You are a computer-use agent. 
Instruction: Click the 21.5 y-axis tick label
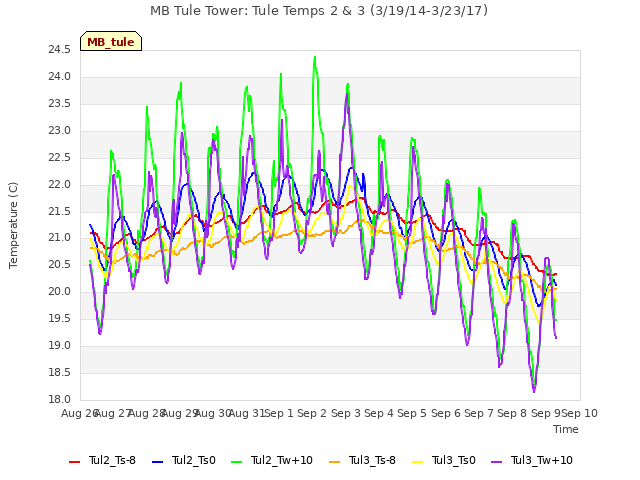(x=60, y=211)
